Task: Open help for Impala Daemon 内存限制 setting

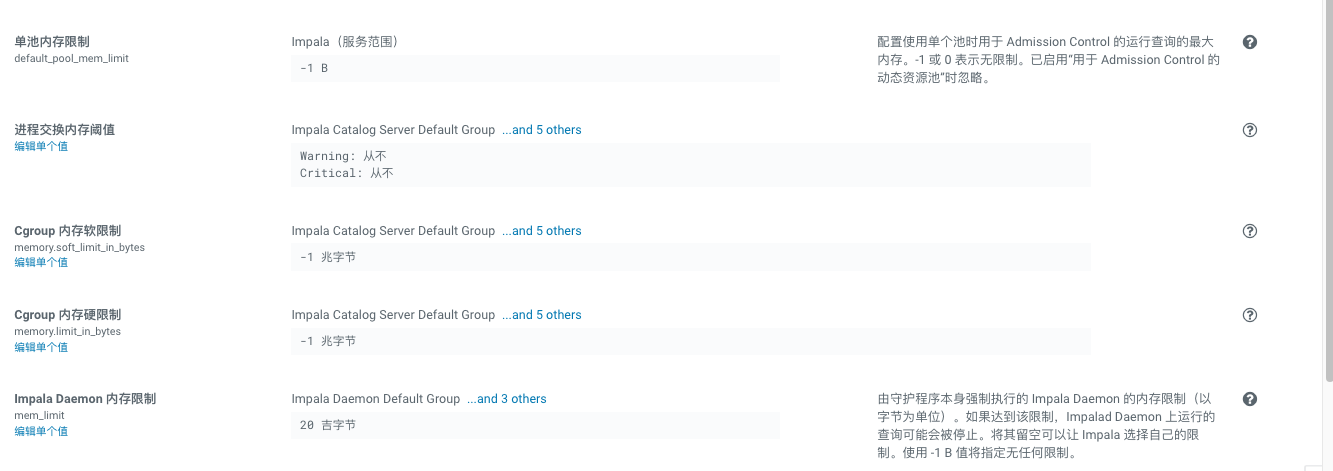Action: coord(1249,399)
